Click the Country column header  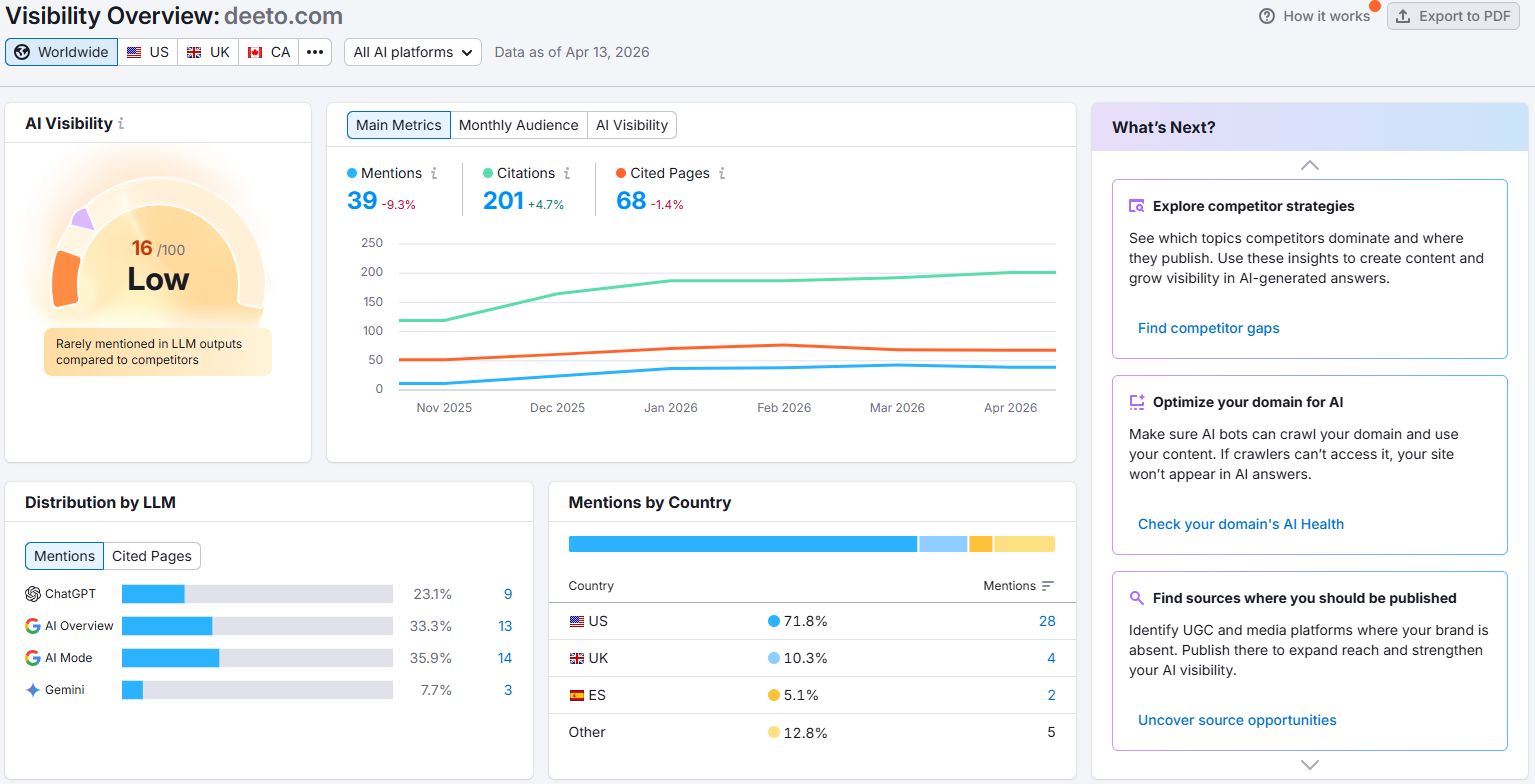591,586
